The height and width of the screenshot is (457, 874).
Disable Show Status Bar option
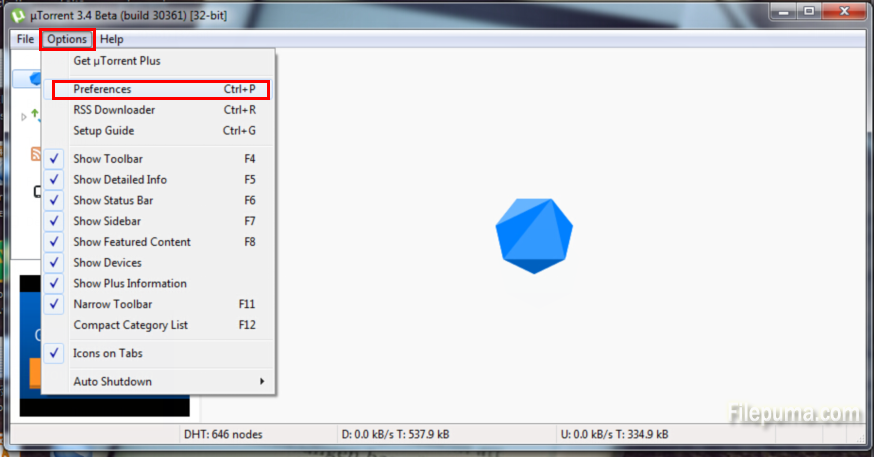(x=113, y=200)
